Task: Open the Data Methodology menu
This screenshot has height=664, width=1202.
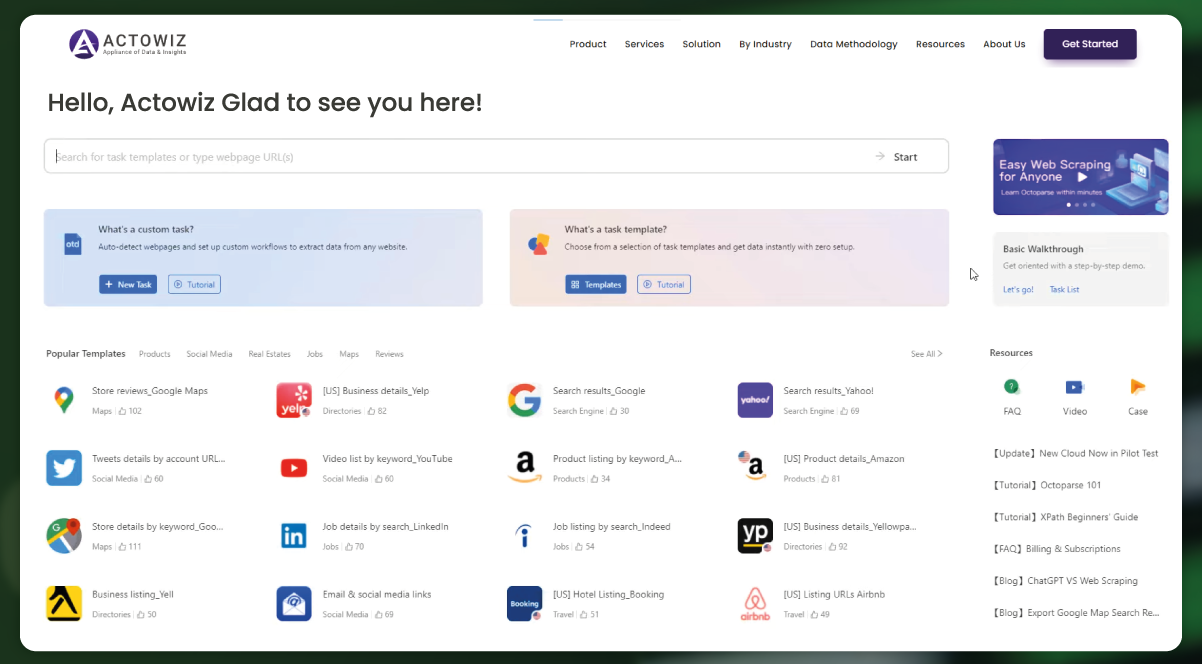Action: click(854, 44)
